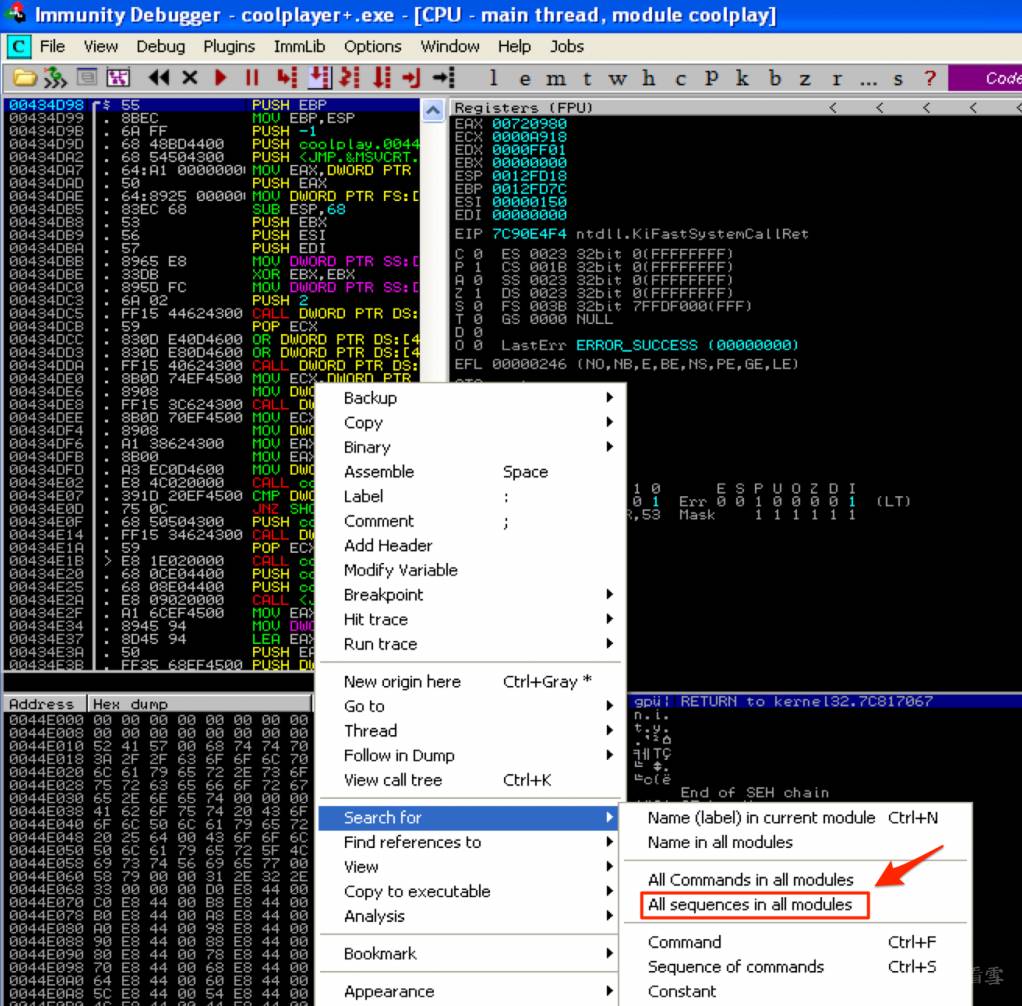Expand the Binary submenu
1022x1006 pixels.
tap(470, 447)
